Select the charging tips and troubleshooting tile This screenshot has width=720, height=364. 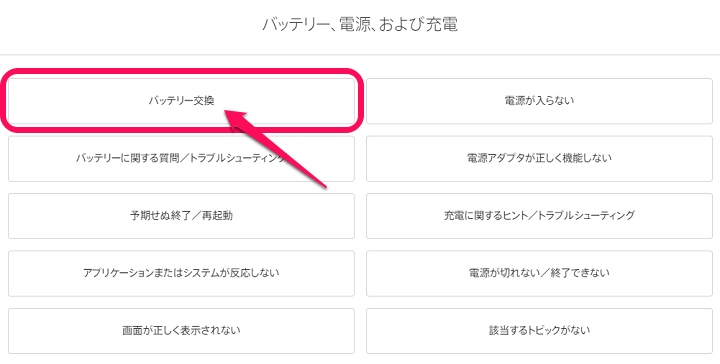(x=539, y=216)
